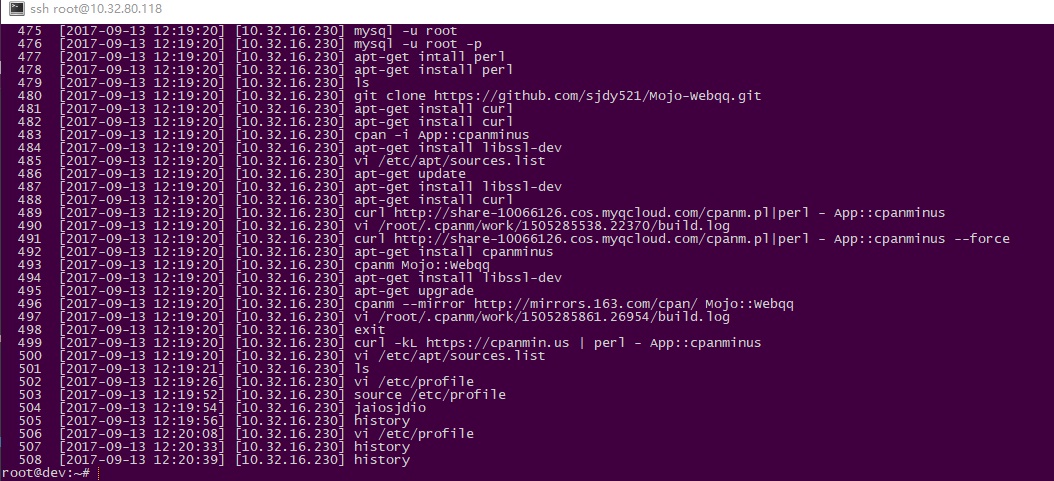Place cursor after the root@dev:~# prompt
Screen dimensions: 1054x481
click(98, 472)
